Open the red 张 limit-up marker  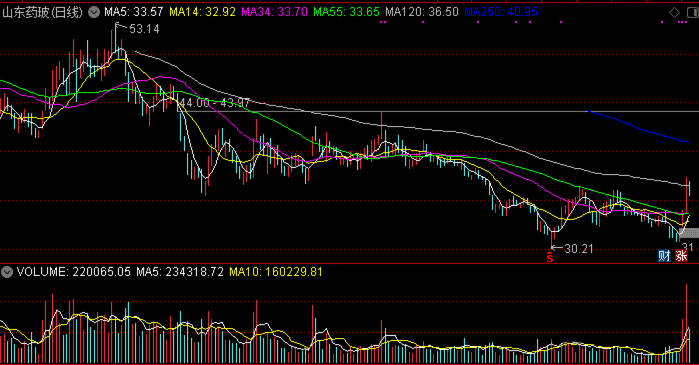pos(681,256)
